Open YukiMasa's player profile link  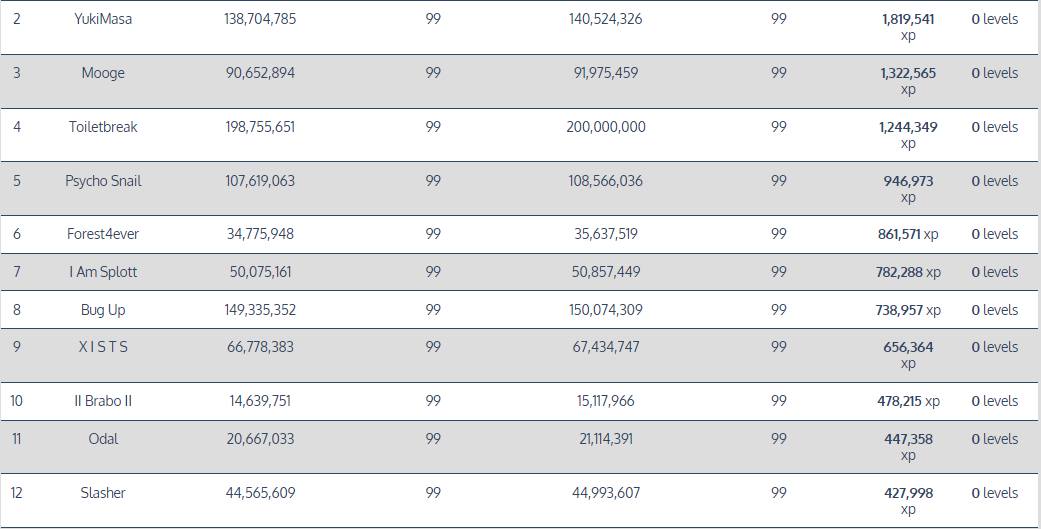(103, 19)
